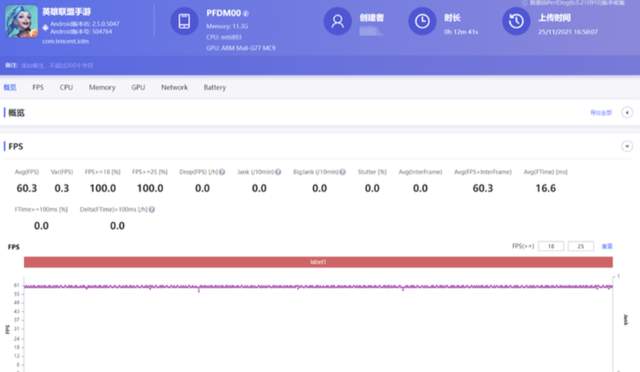Click the blue reset link beside FPS thresholds
Image resolution: width=640 pixels, height=372 pixels.
(x=607, y=246)
